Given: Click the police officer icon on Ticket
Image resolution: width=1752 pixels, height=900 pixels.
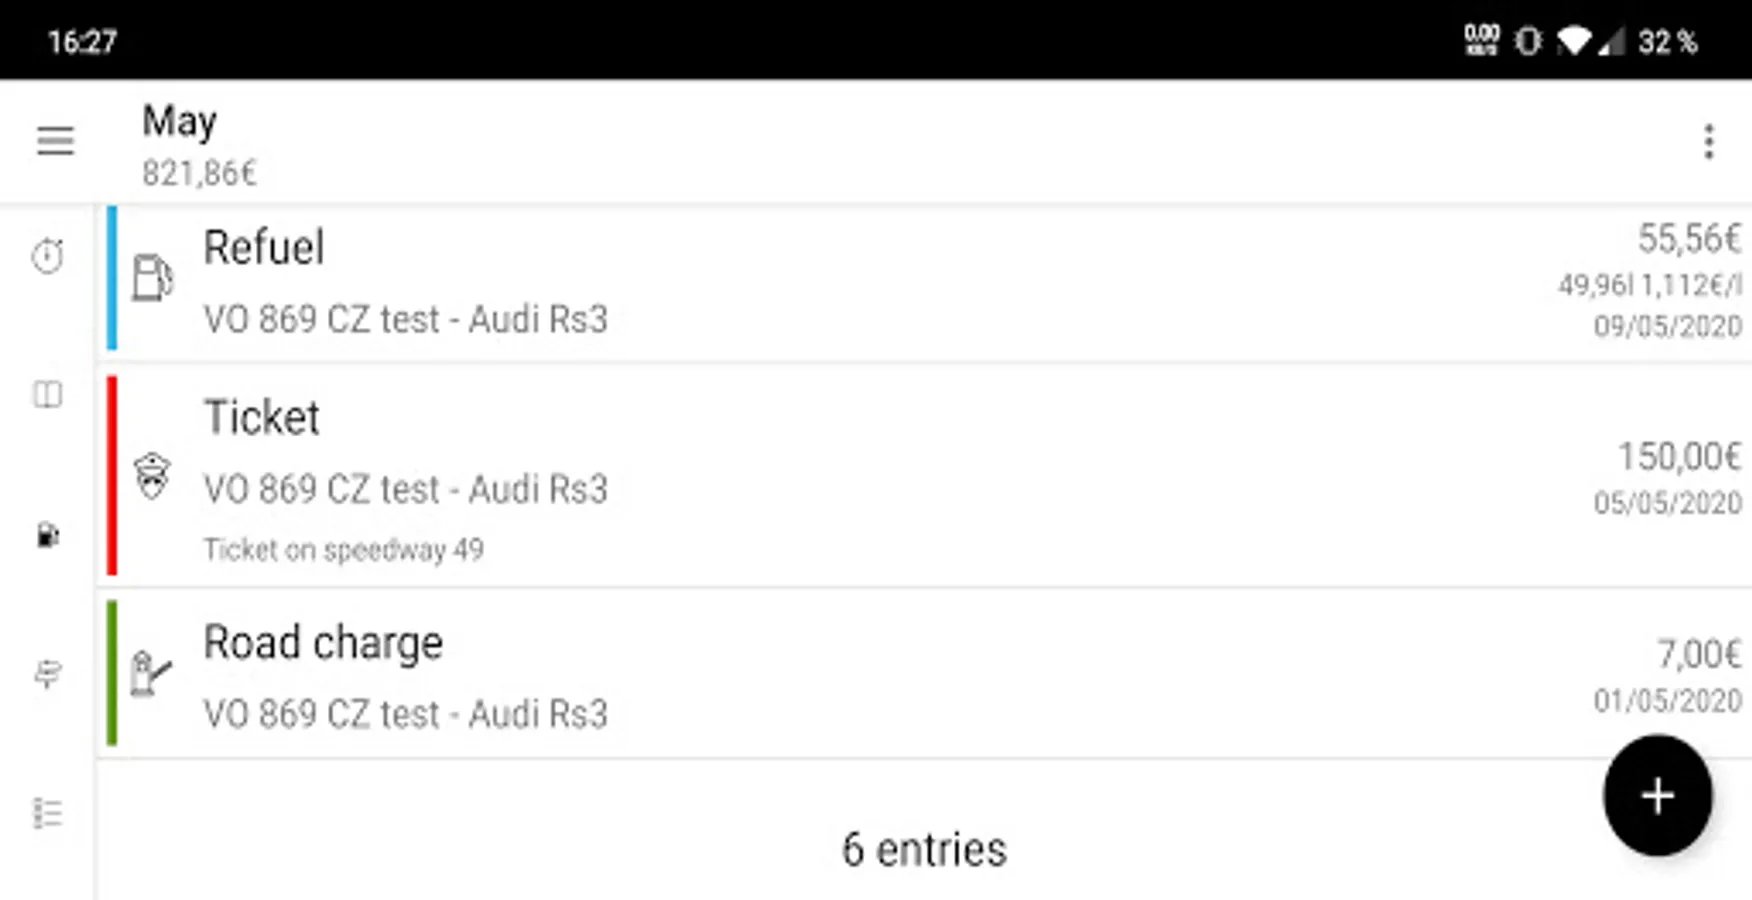Looking at the screenshot, I should tap(152, 476).
